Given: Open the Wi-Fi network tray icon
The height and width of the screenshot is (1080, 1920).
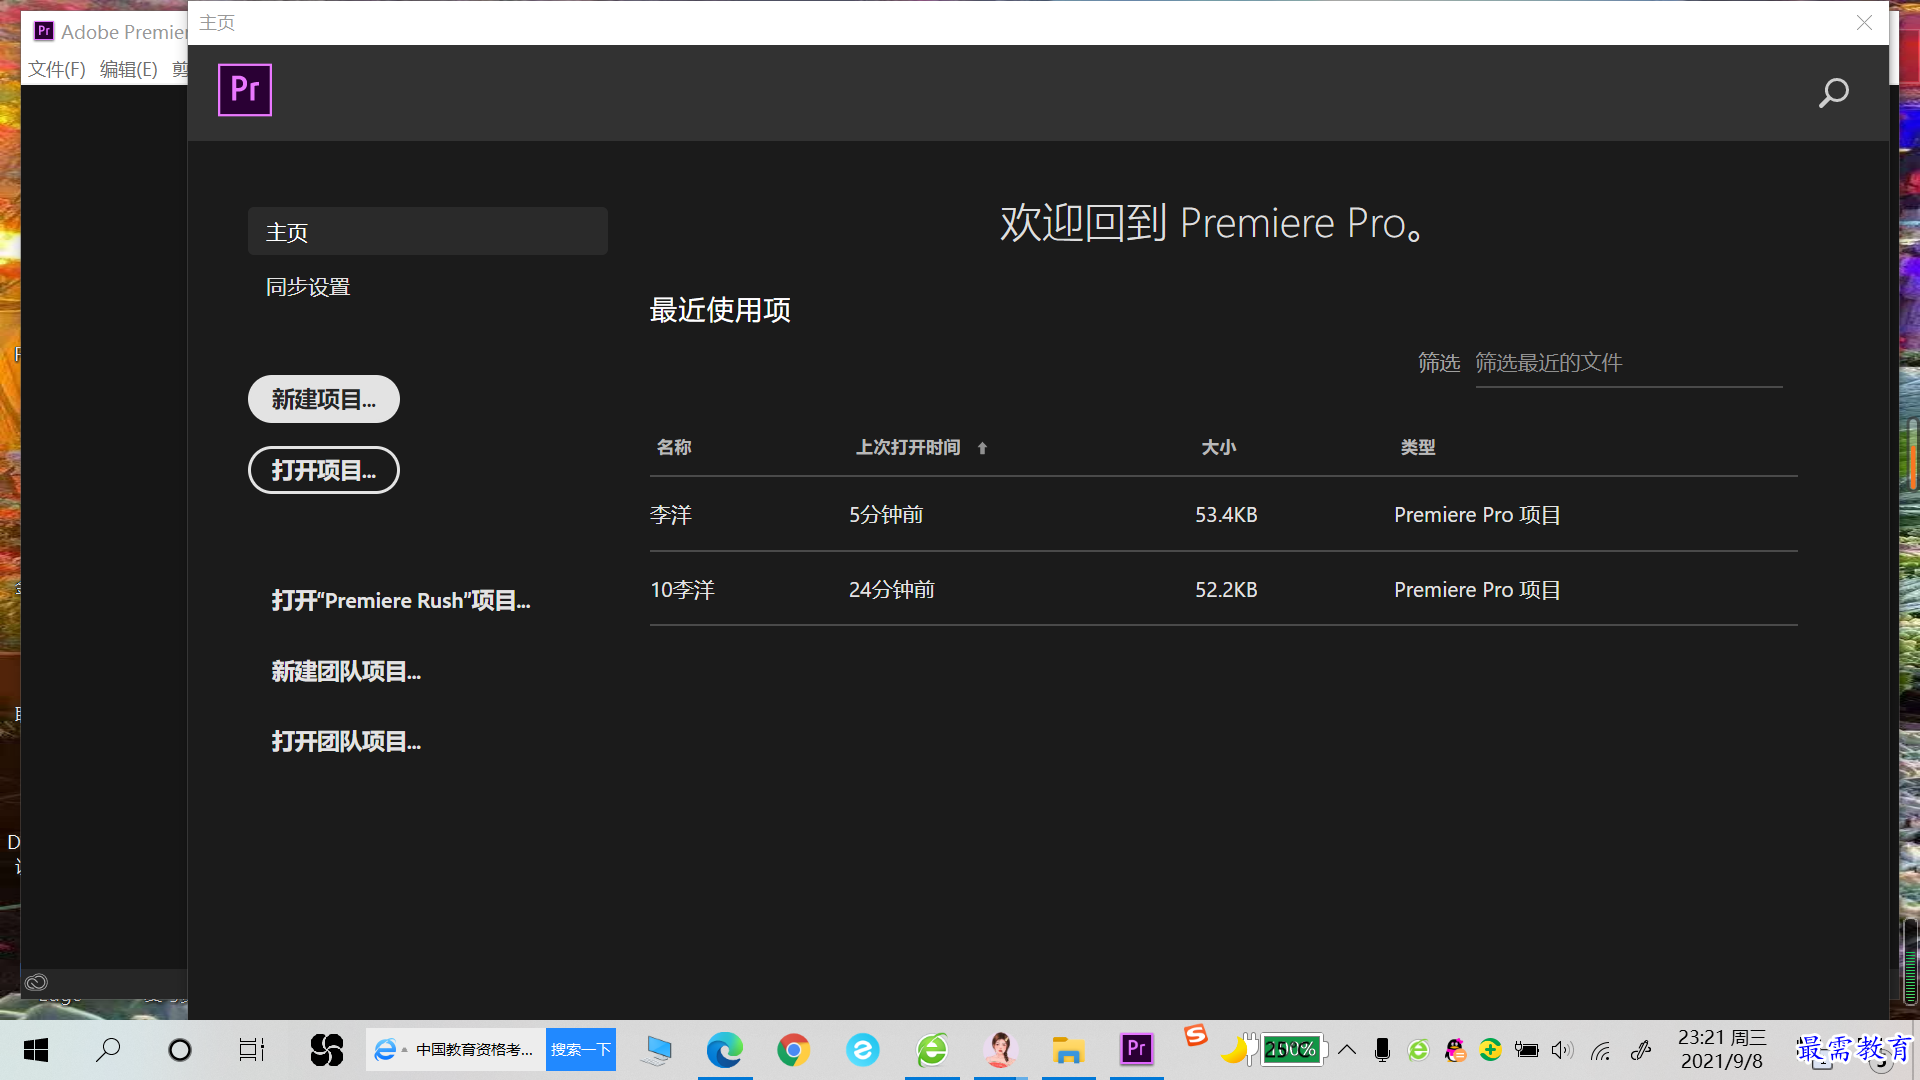Looking at the screenshot, I should 1601,1050.
